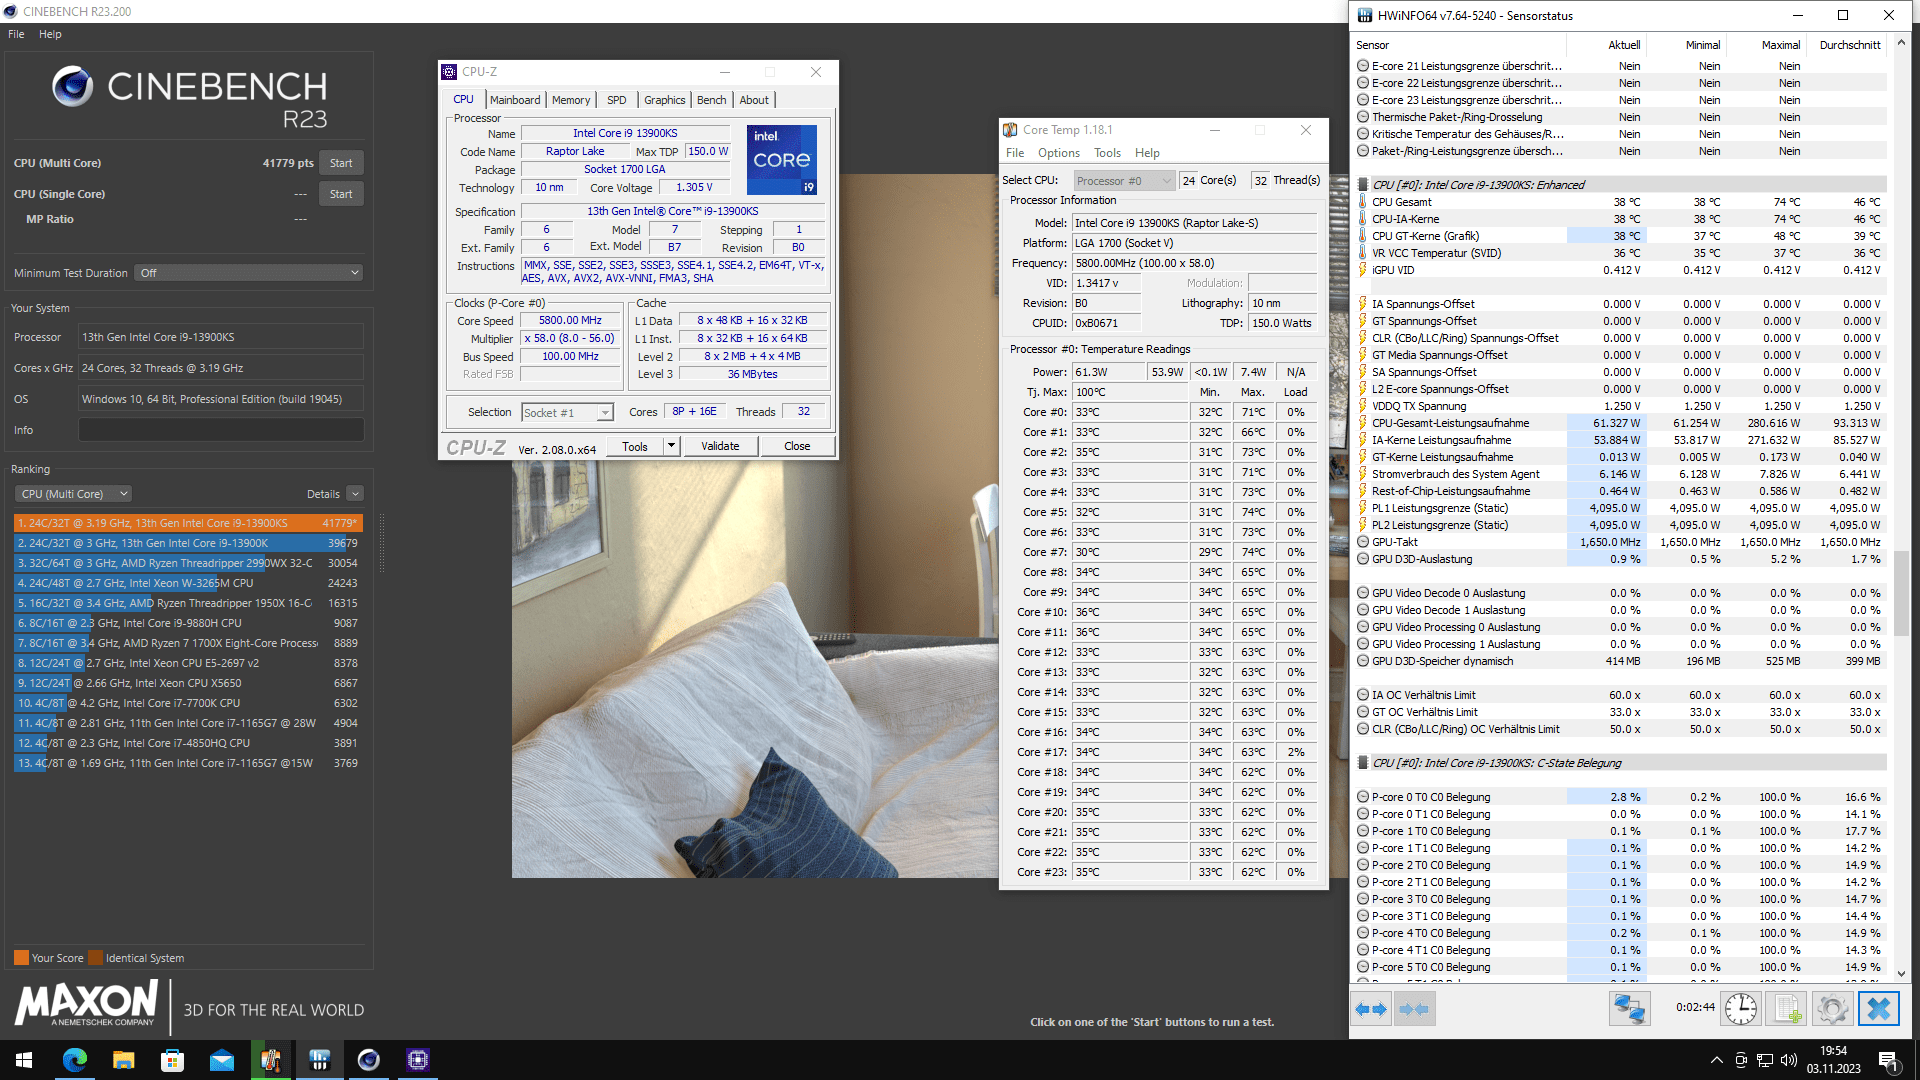Image resolution: width=1920 pixels, height=1080 pixels.
Task: Switch to CPU-Z via taskbar icon
Action: tap(417, 1060)
